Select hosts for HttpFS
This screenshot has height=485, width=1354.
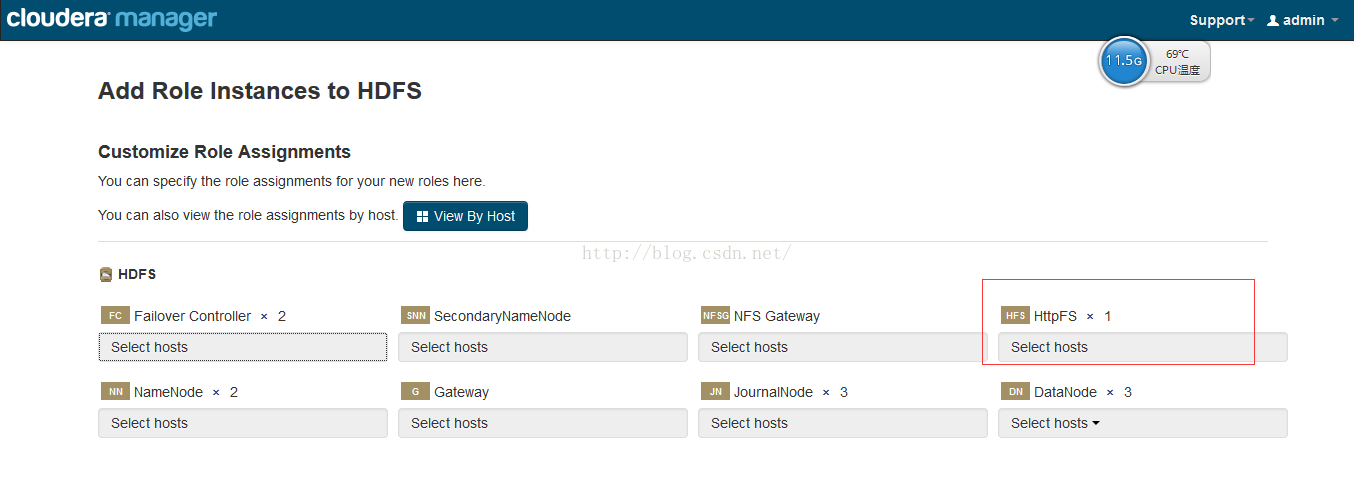click(1143, 347)
